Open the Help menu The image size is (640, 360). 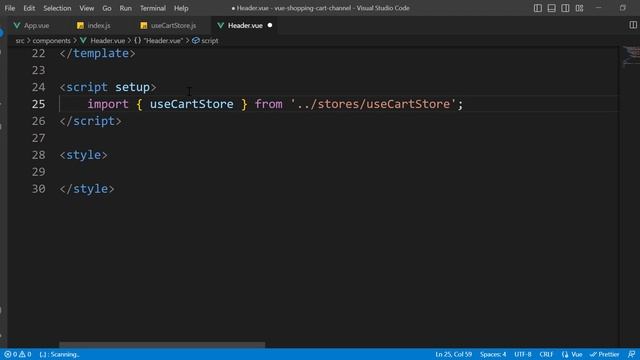[x=181, y=8]
